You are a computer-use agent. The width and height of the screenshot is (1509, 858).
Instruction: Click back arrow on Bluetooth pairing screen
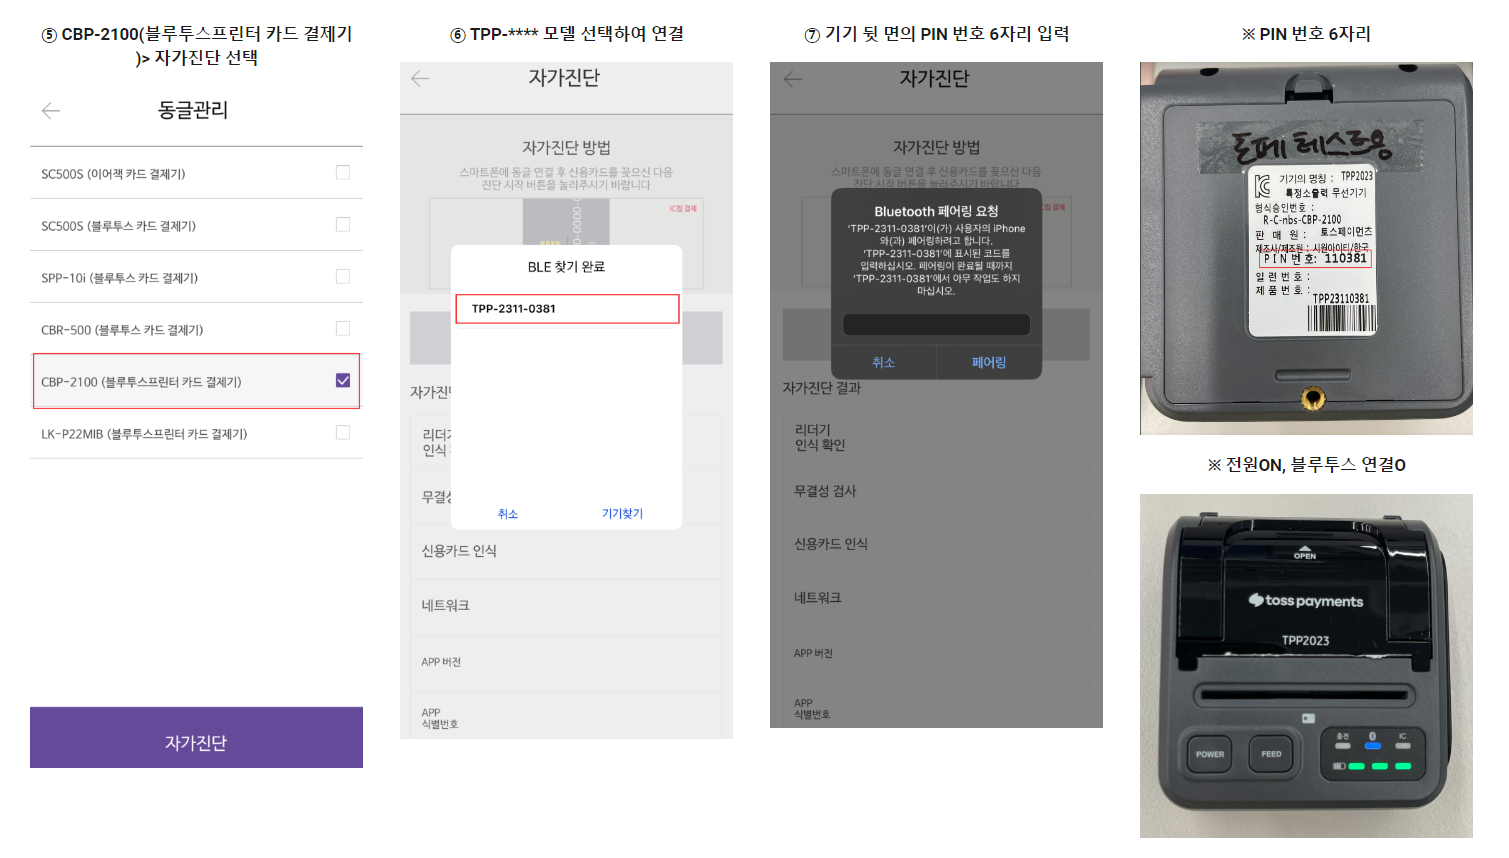pyautogui.click(x=793, y=79)
